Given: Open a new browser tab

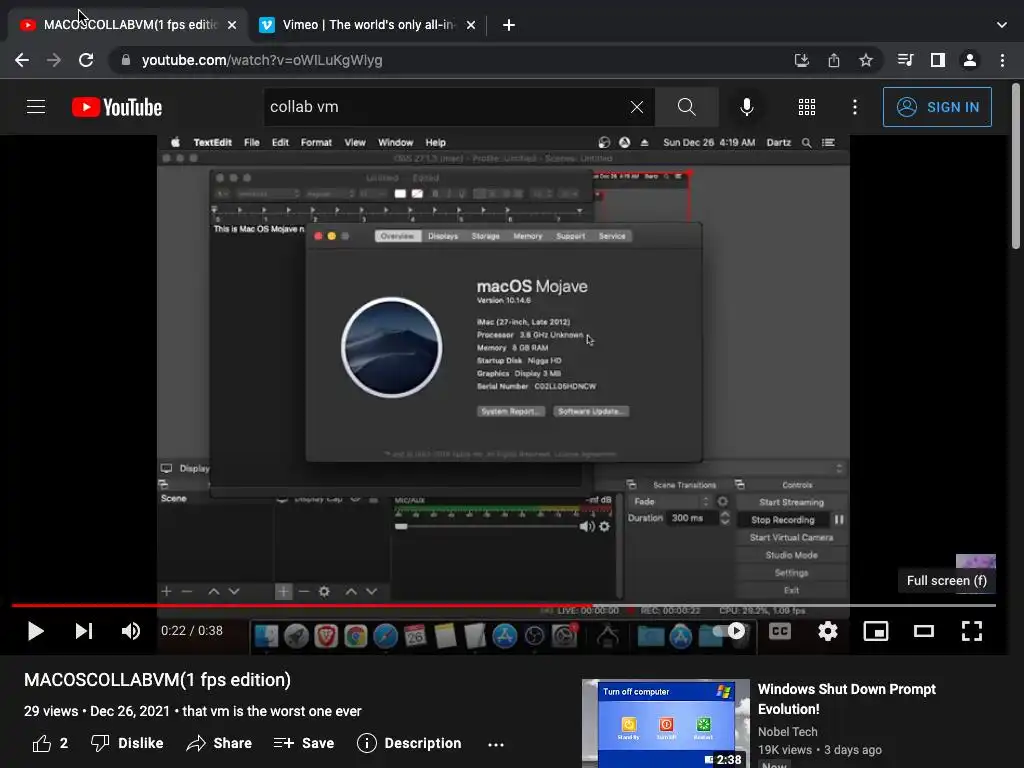Looking at the screenshot, I should (509, 25).
